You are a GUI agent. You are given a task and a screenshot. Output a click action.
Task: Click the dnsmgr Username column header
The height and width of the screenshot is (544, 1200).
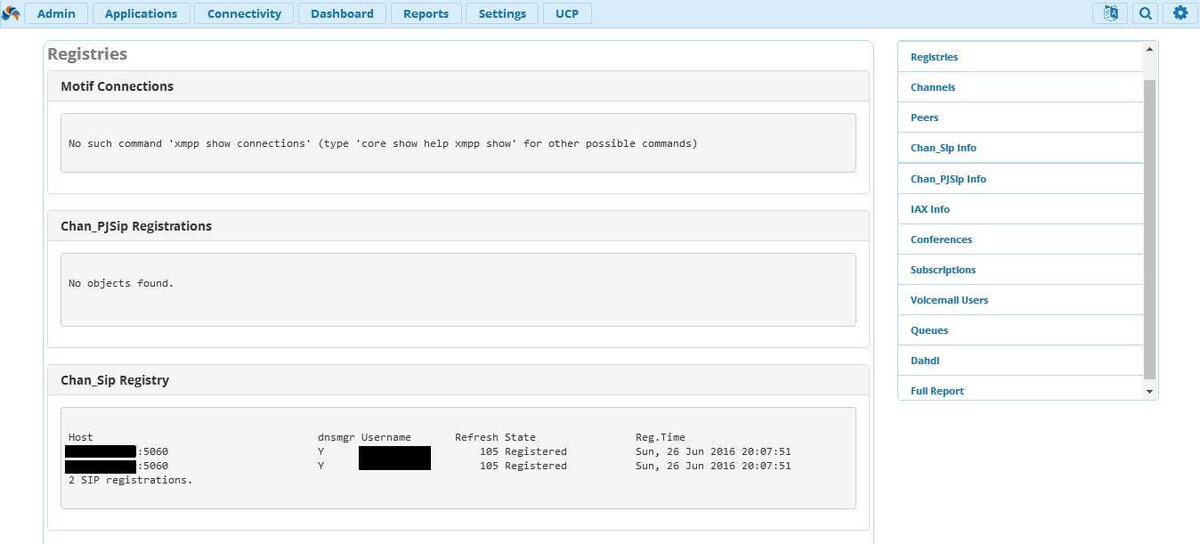(x=364, y=437)
